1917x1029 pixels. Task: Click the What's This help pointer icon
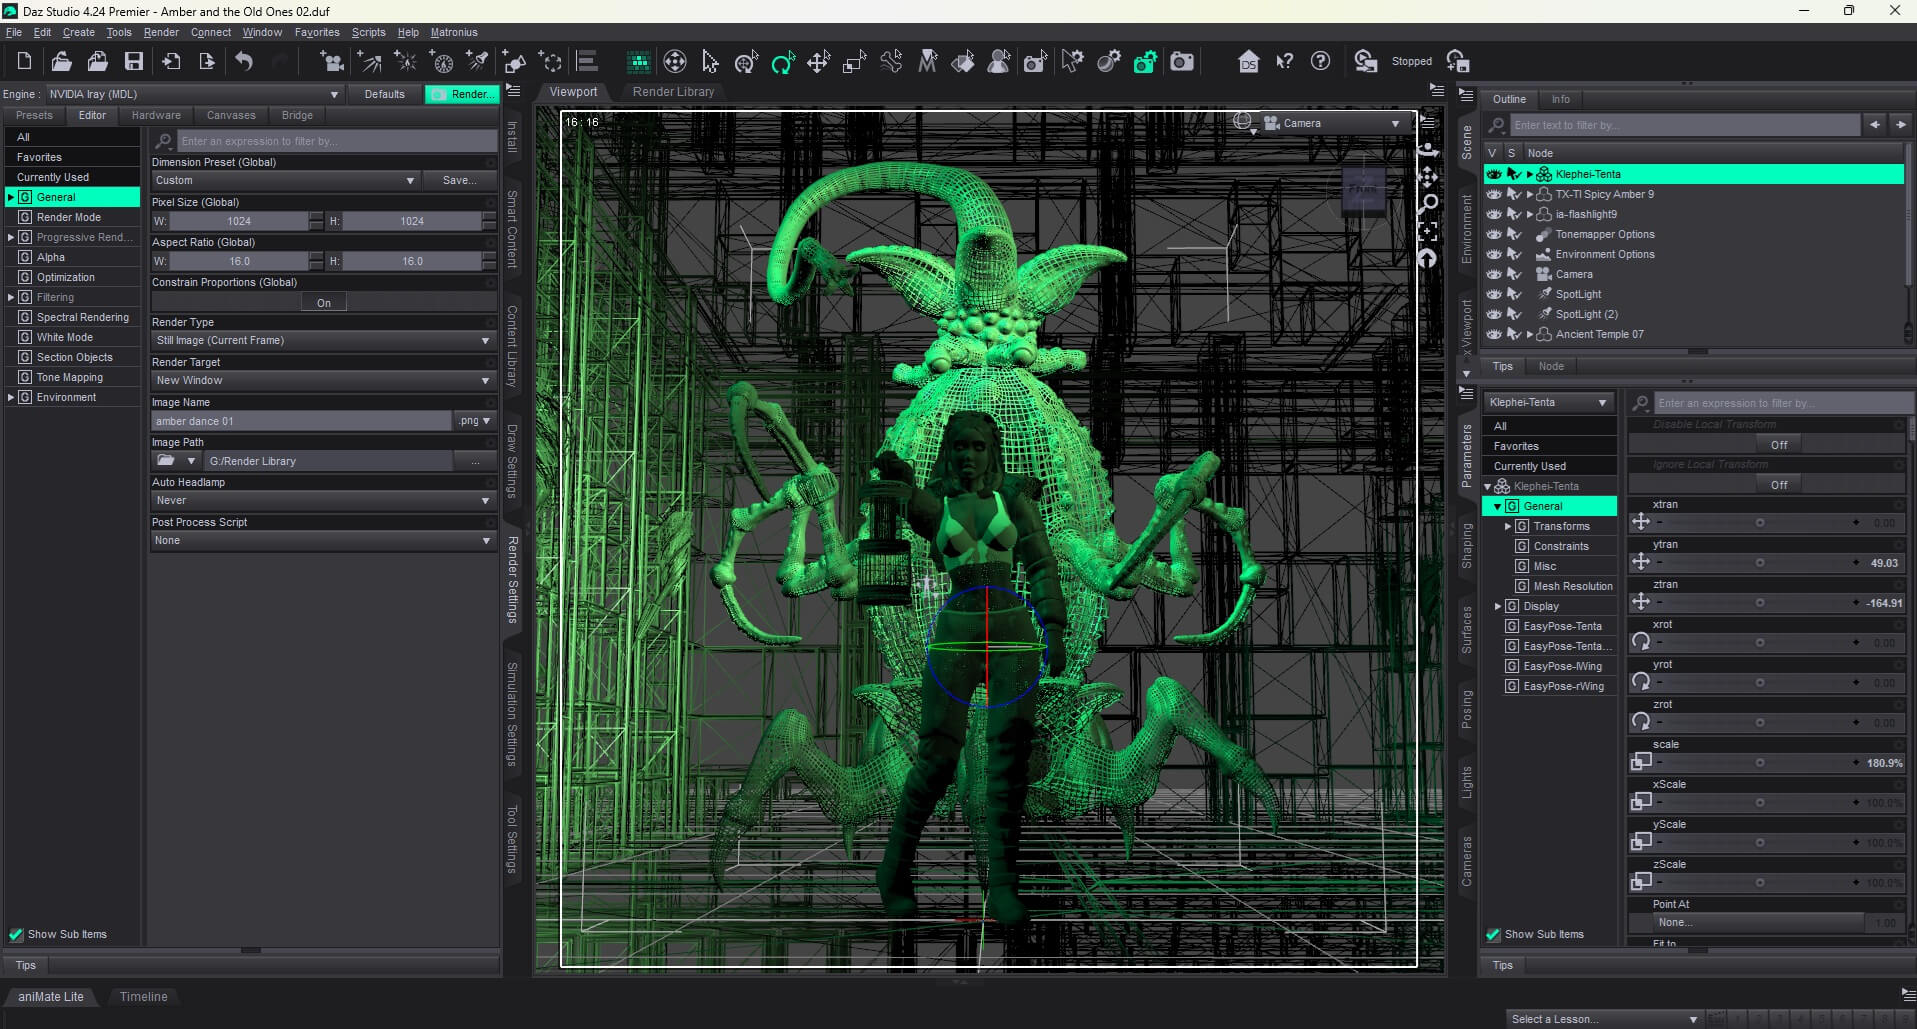tap(1285, 62)
